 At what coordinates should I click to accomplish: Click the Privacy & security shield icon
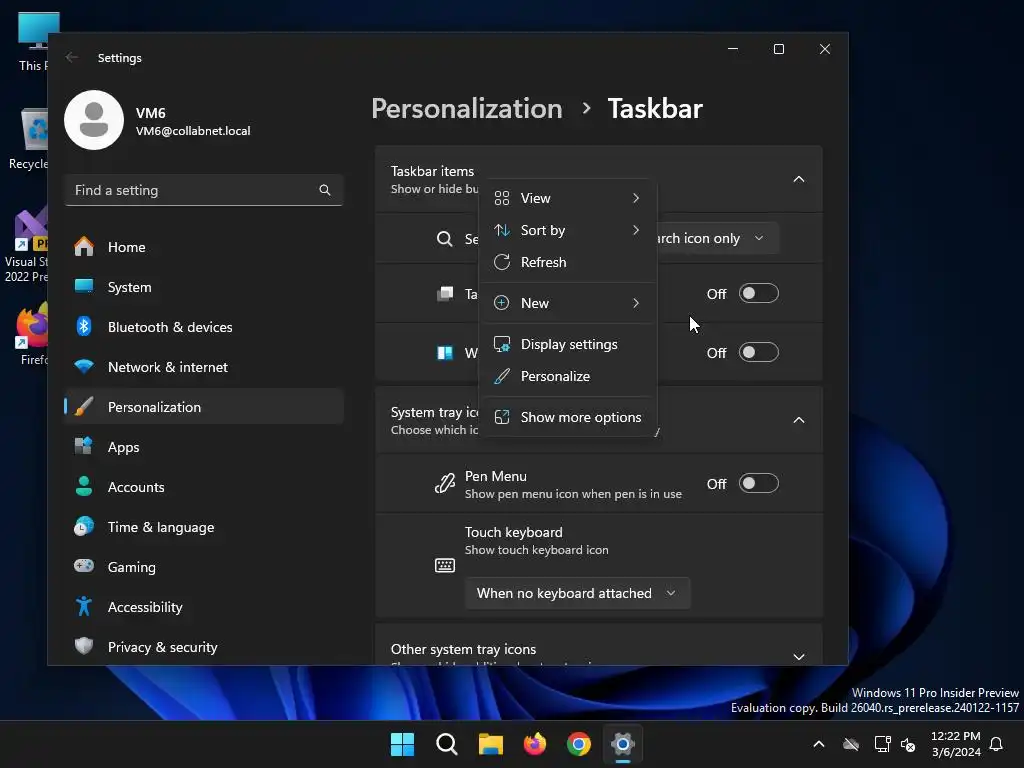84,646
